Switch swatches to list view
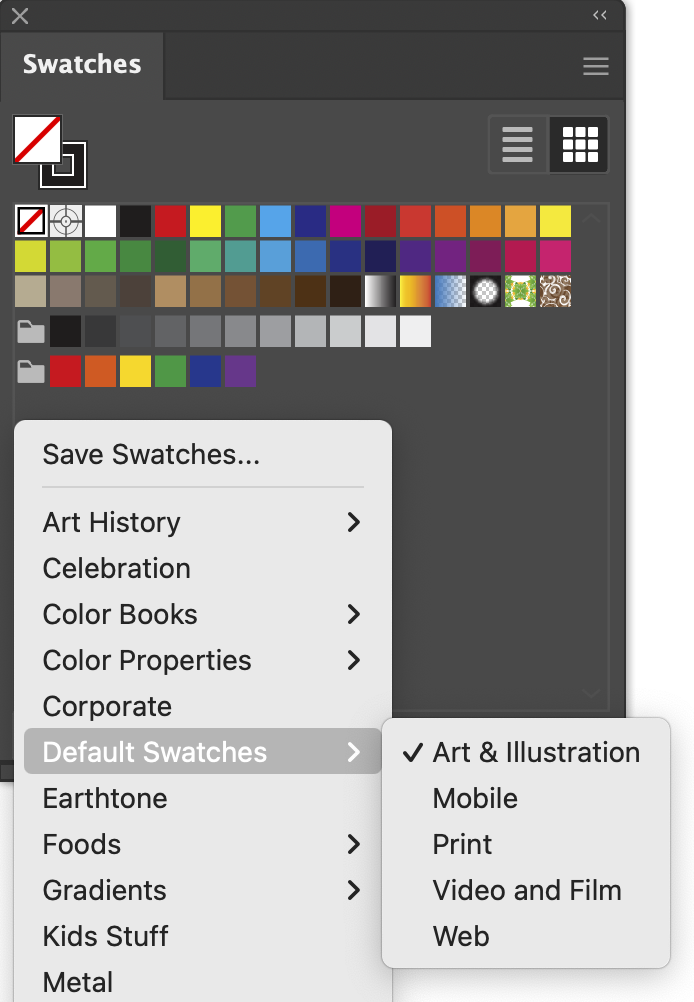The width and height of the screenshot is (694, 1002). coord(518,144)
